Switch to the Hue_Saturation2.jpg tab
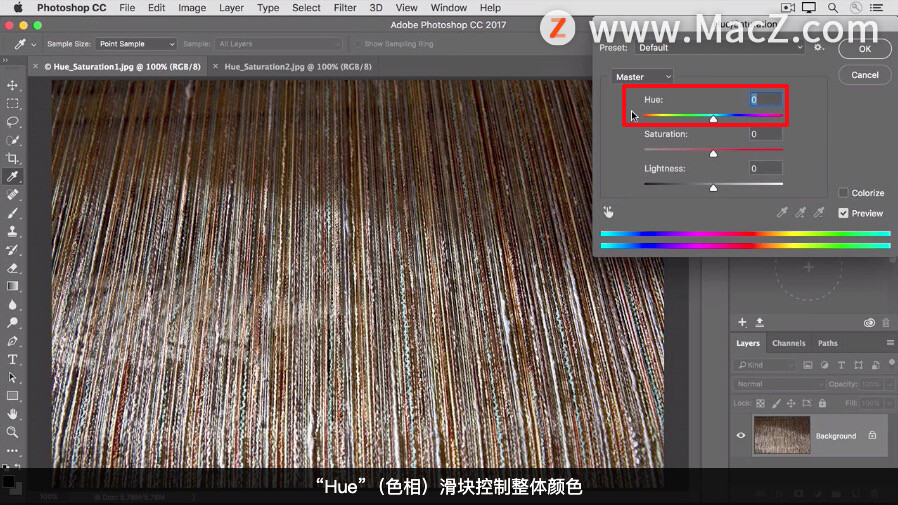Image resolution: width=898 pixels, height=505 pixels. (298, 66)
